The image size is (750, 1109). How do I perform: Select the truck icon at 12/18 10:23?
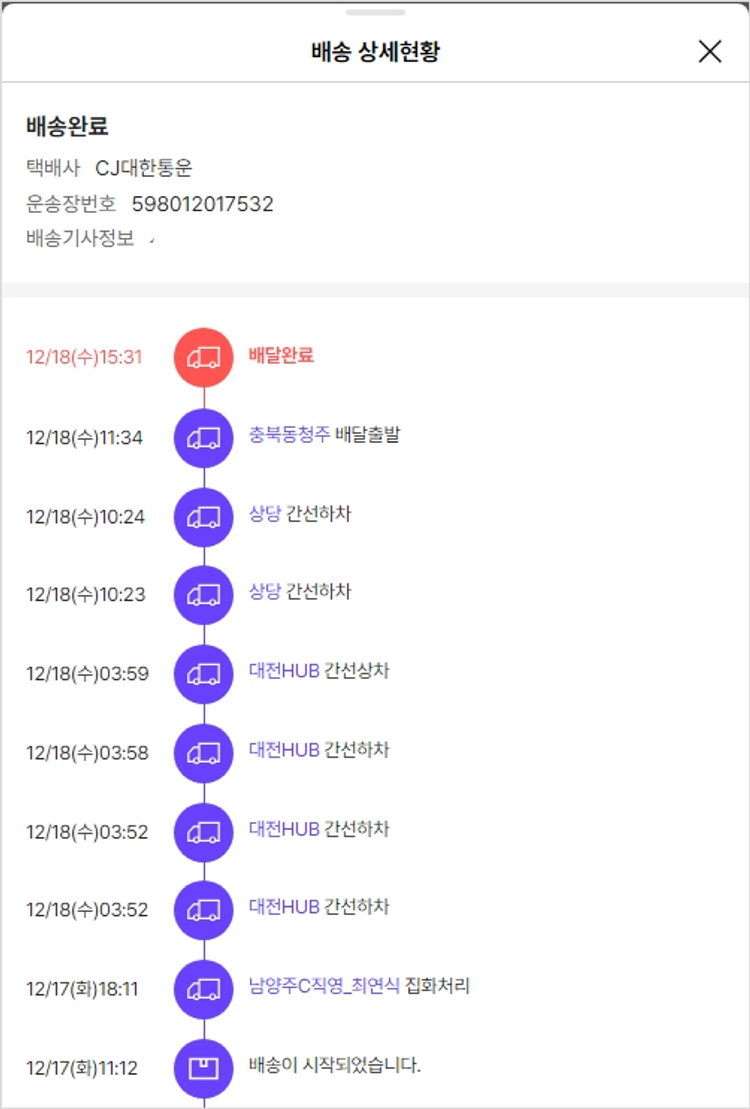tap(204, 594)
